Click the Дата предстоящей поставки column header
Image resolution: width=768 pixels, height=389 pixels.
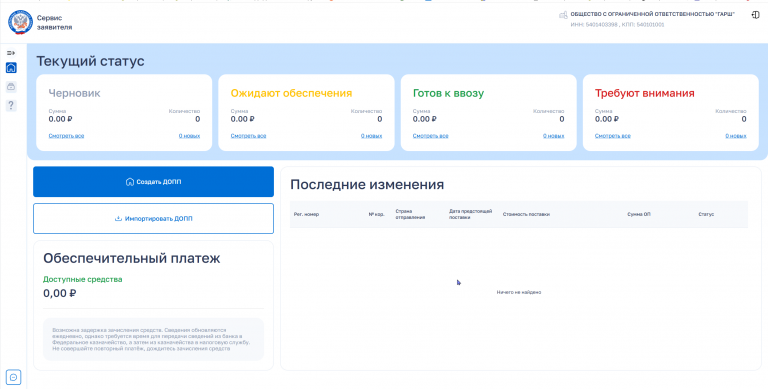point(471,214)
